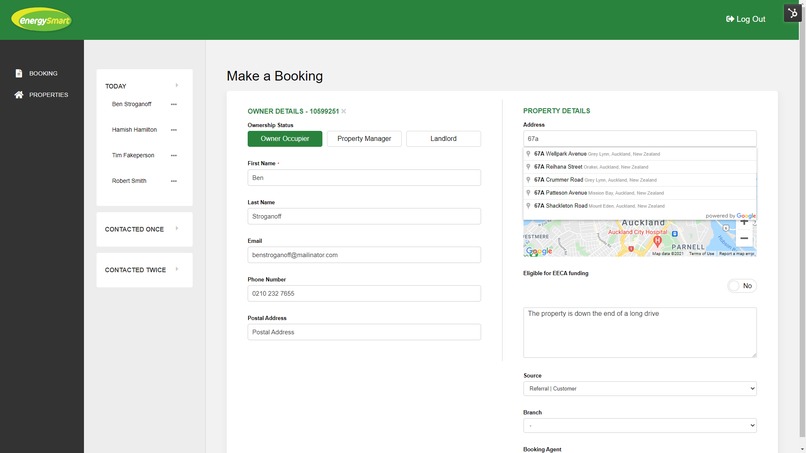Select Robert Smith in Today list
Image resolution: width=806 pixels, height=453 pixels.
point(129,181)
